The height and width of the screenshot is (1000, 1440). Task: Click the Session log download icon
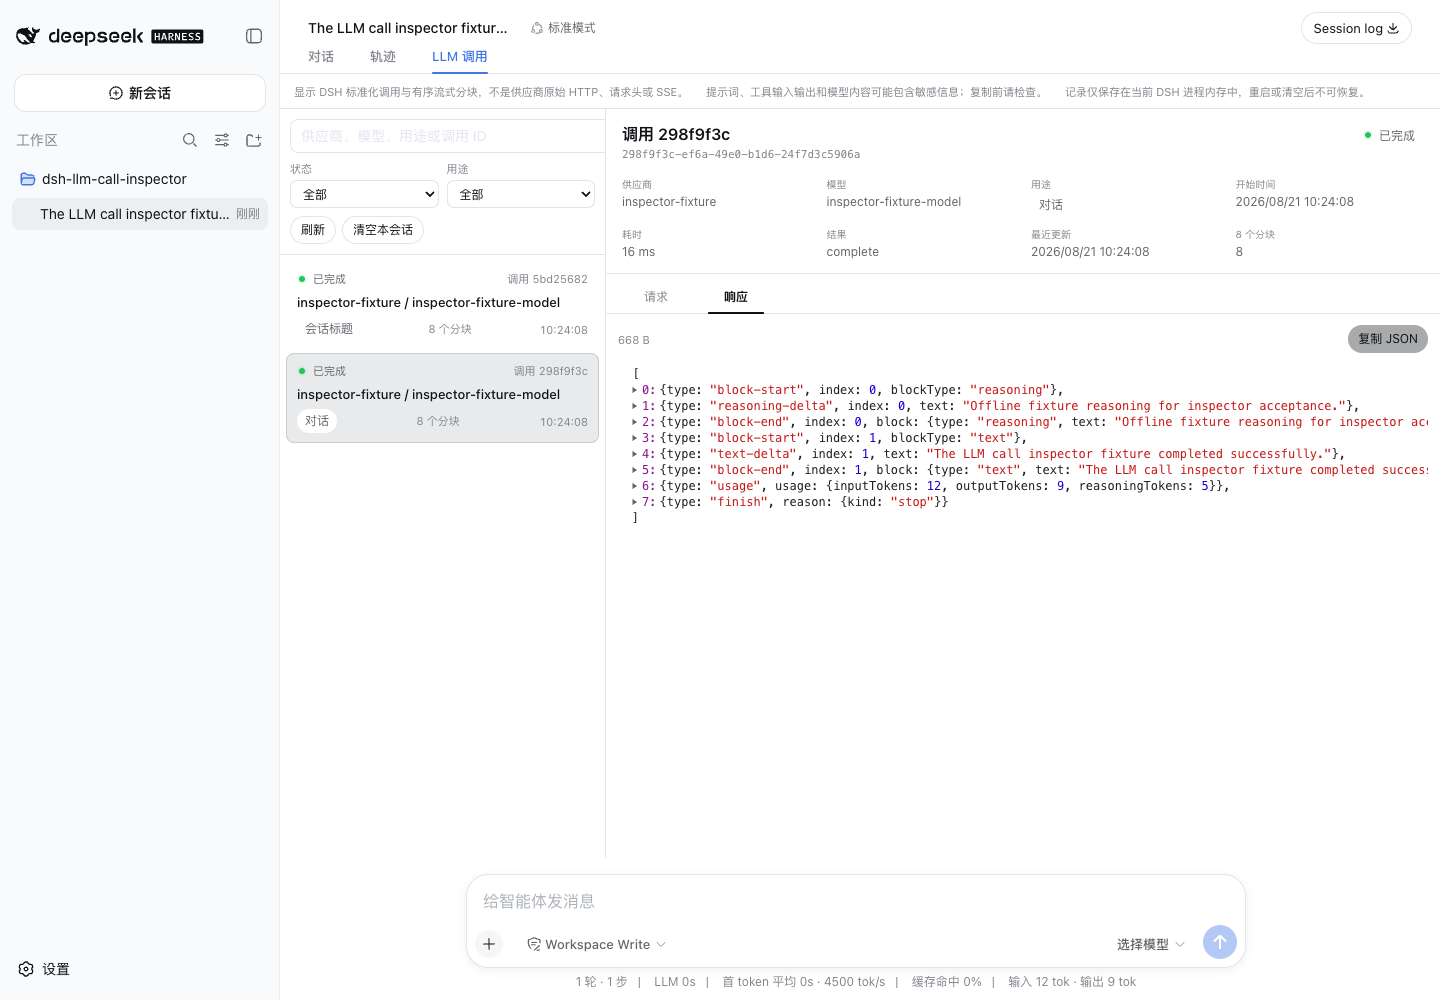click(x=1393, y=28)
